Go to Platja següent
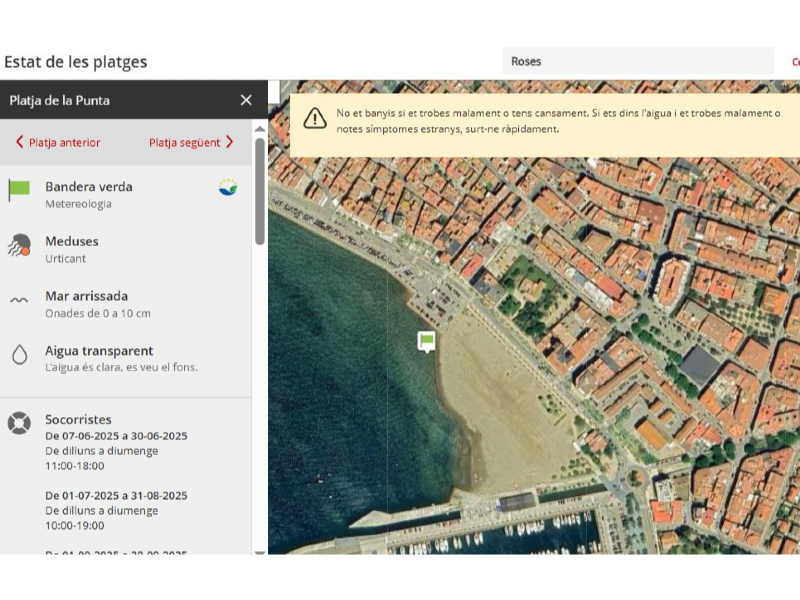The width and height of the screenshot is (800, 600). 185,142
